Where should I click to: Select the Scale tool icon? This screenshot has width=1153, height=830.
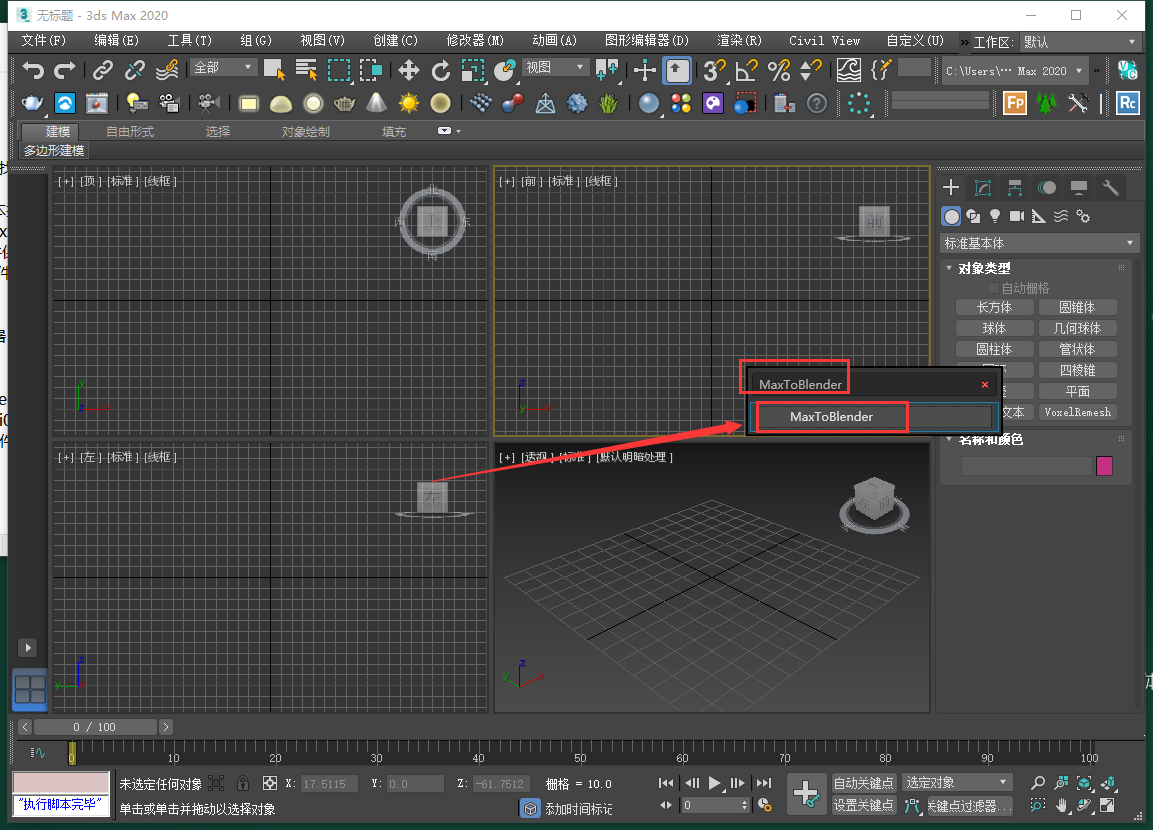(472, 71)
